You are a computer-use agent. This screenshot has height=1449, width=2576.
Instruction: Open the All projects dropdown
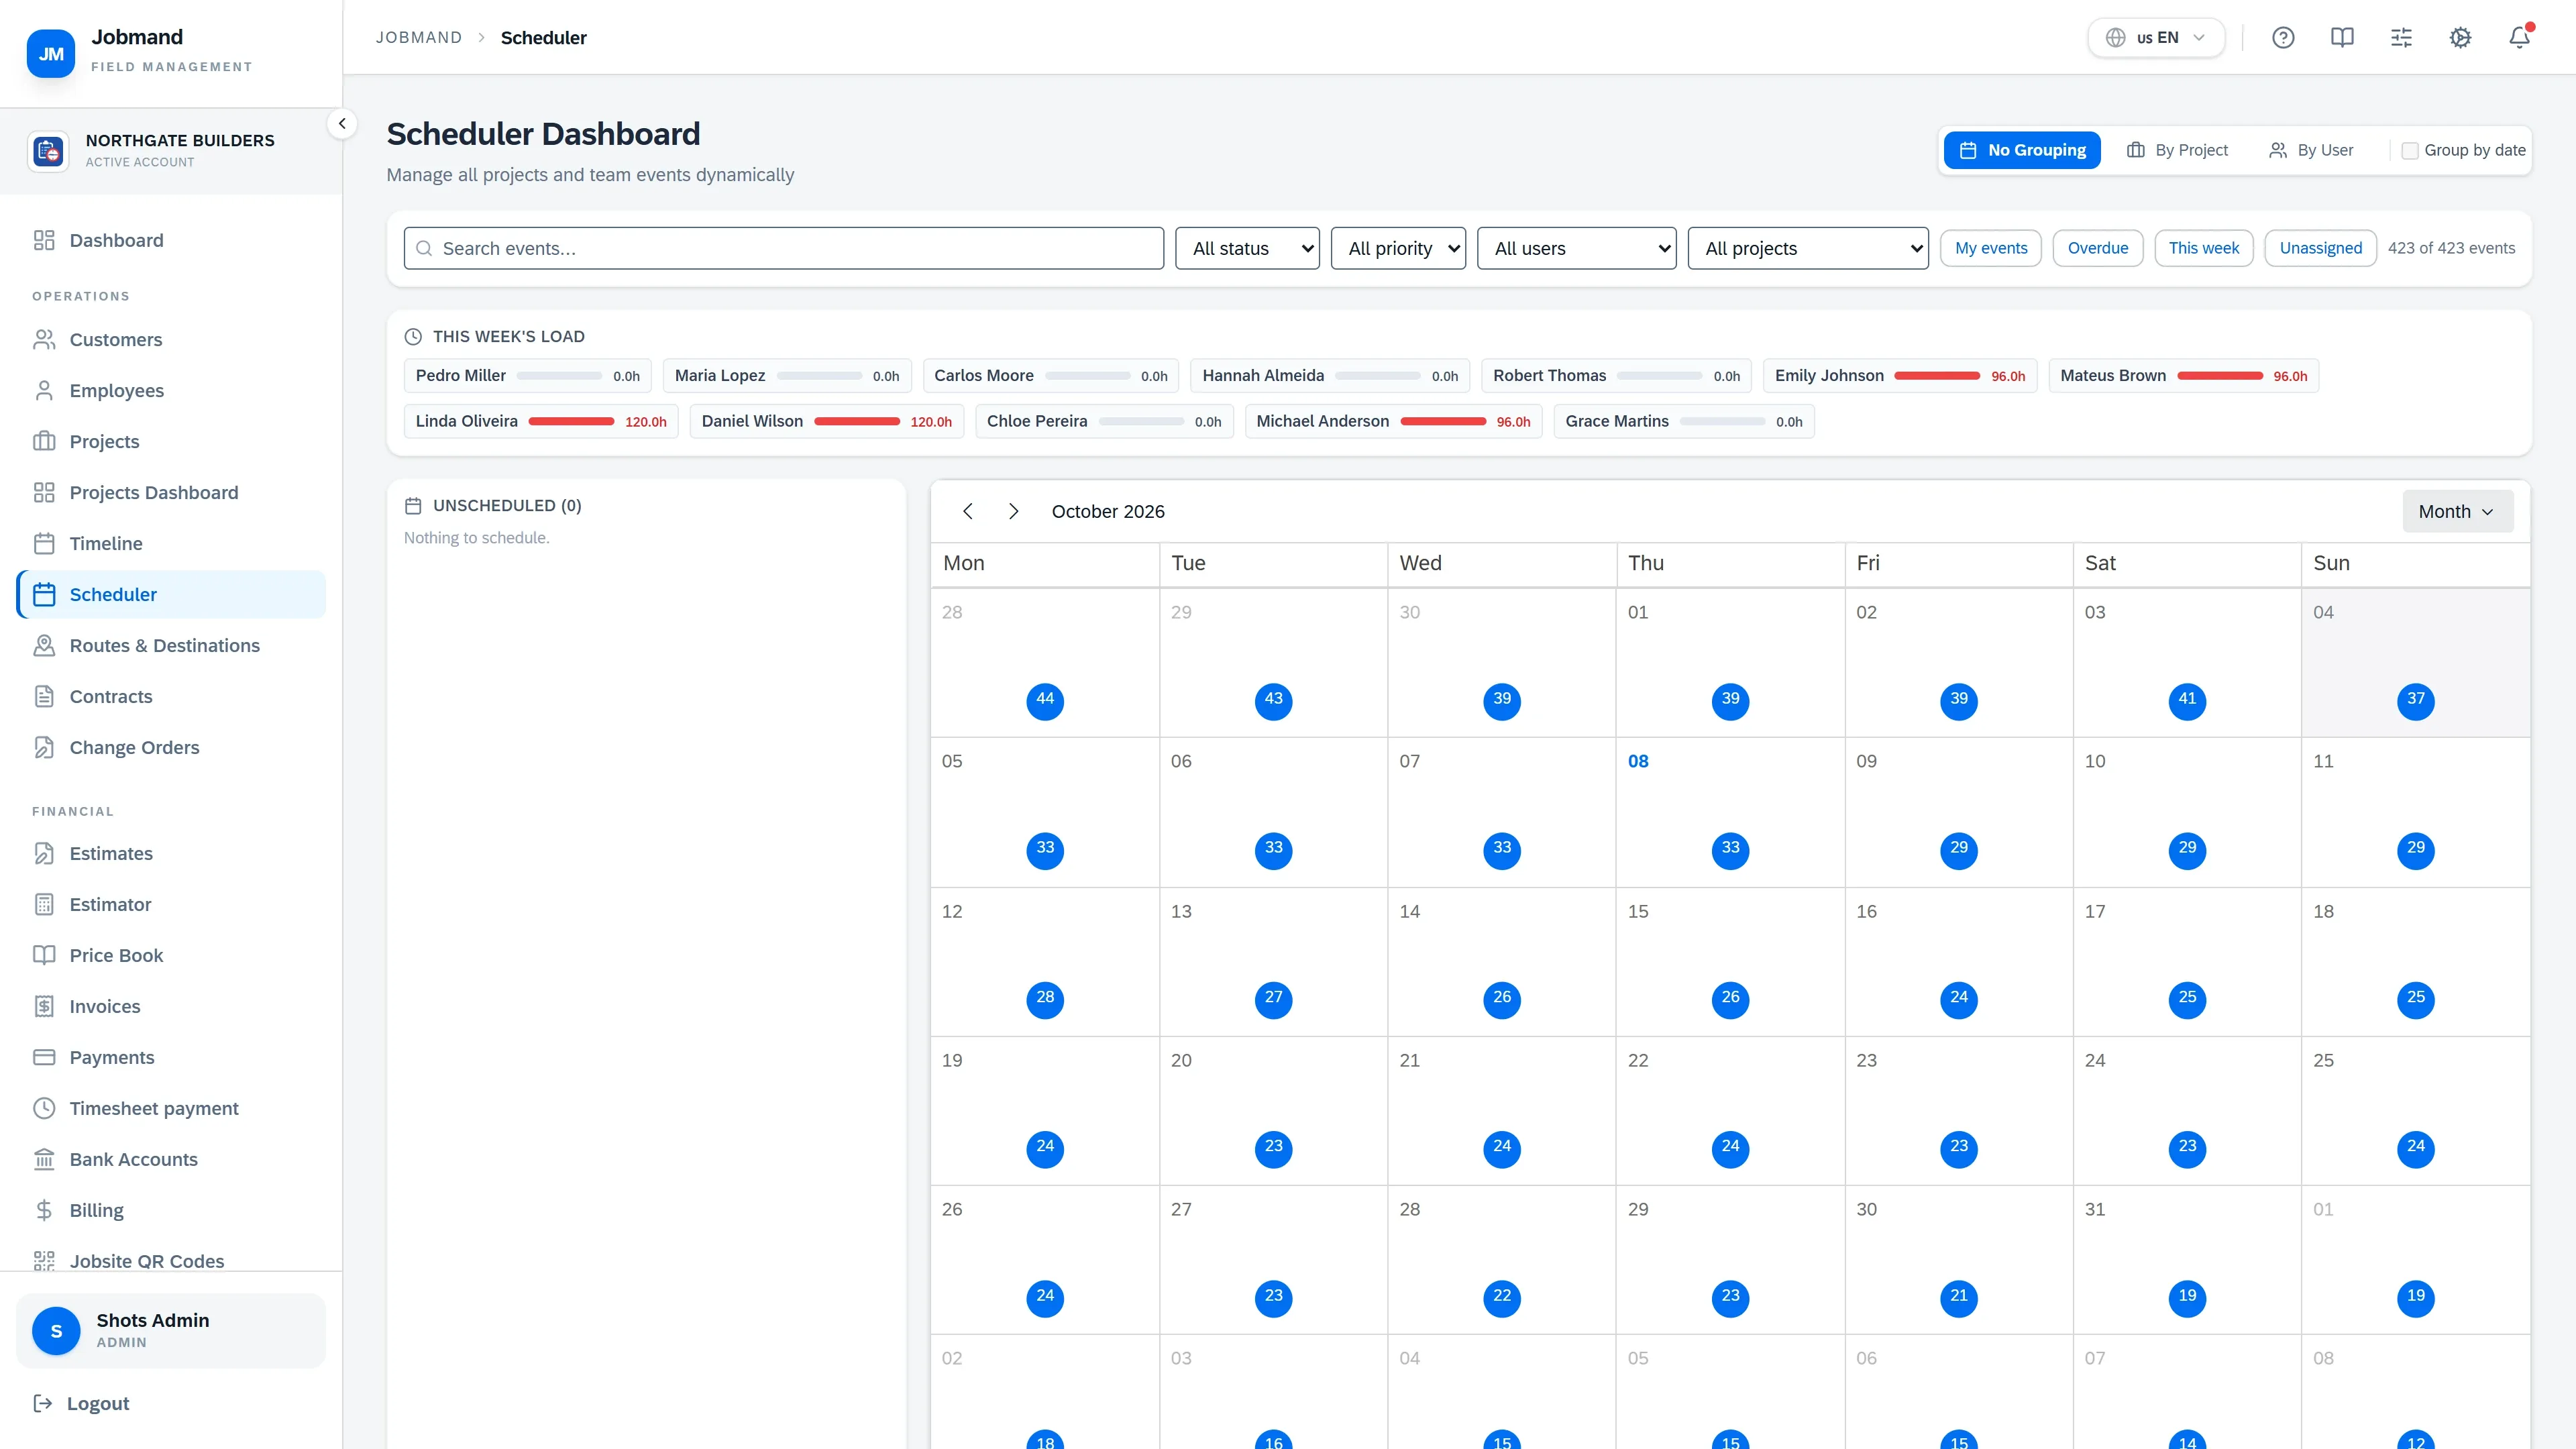(x=1808, y=248)
